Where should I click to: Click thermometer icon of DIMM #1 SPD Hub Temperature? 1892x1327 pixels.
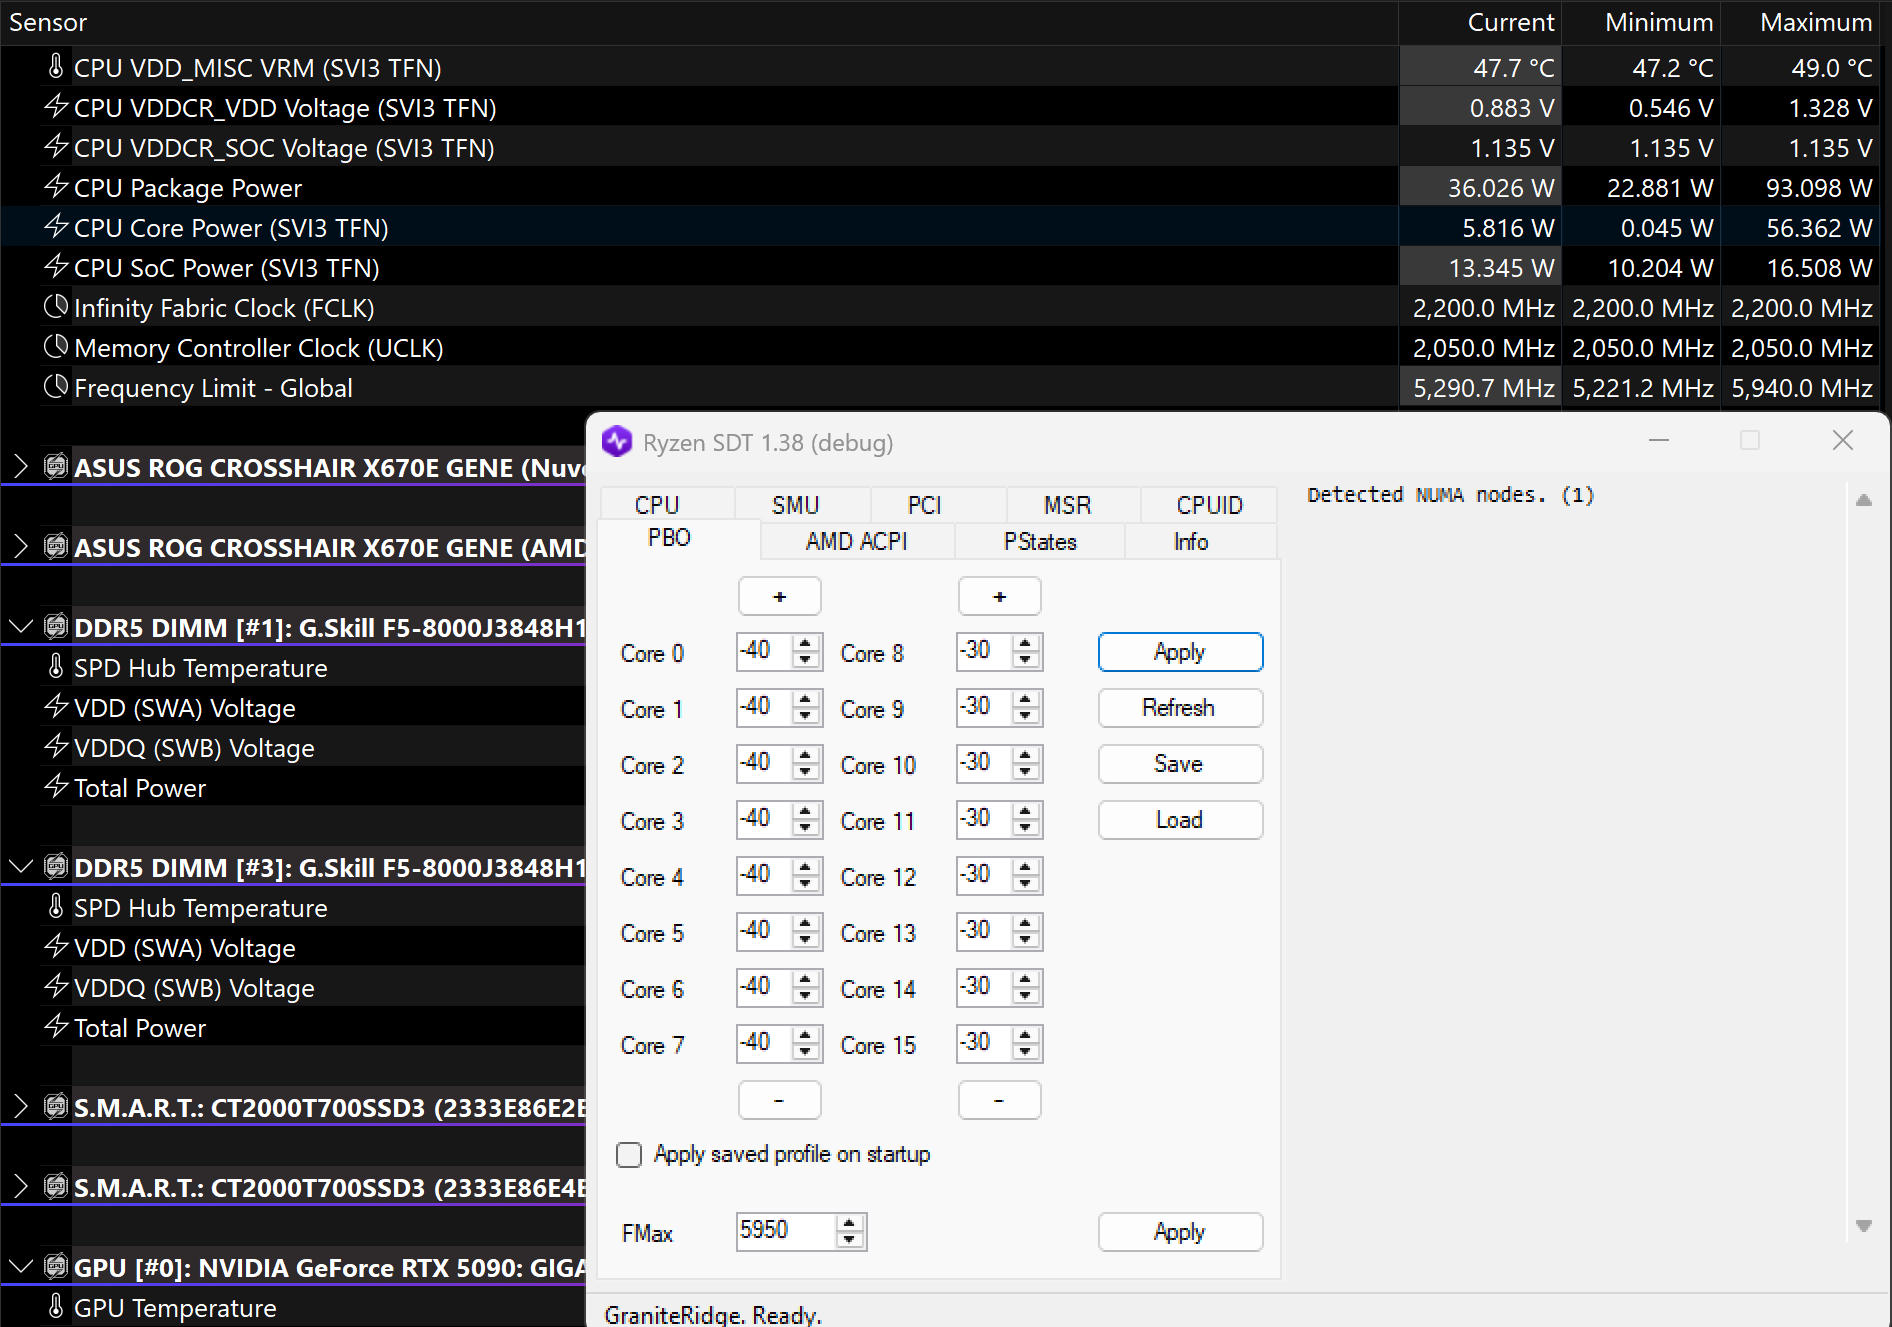(x=56, y=667)
